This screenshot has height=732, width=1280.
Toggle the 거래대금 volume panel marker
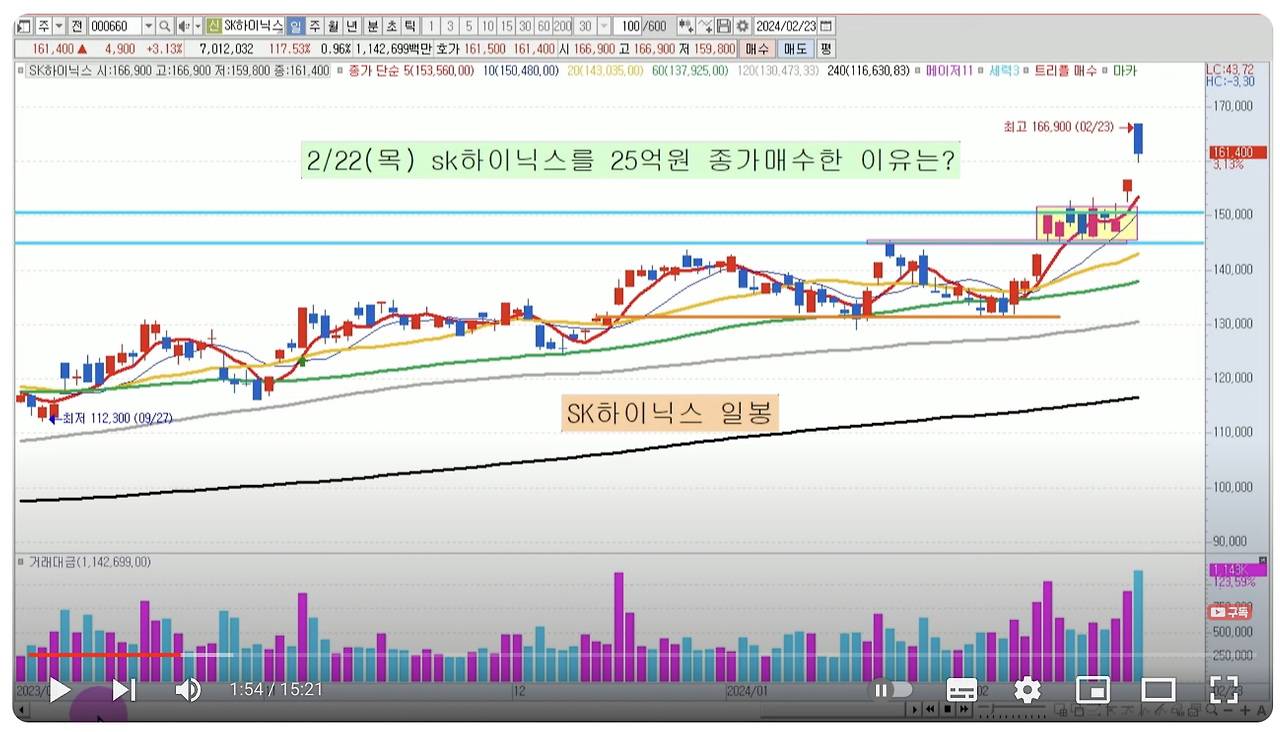pos(20,562)
